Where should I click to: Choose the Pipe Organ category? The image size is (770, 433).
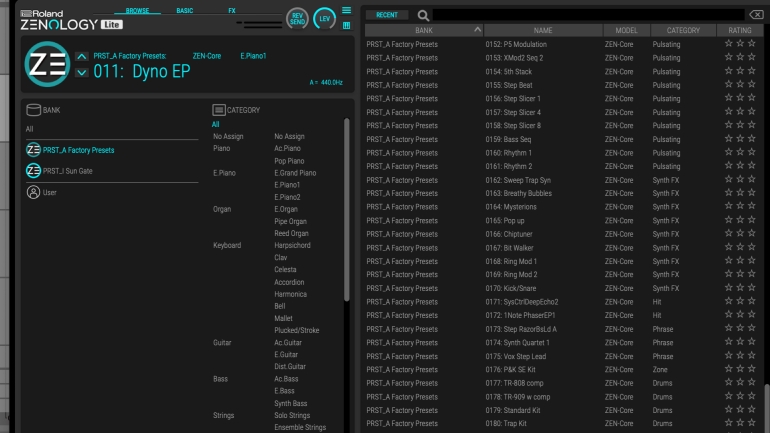tap(290, 221)
